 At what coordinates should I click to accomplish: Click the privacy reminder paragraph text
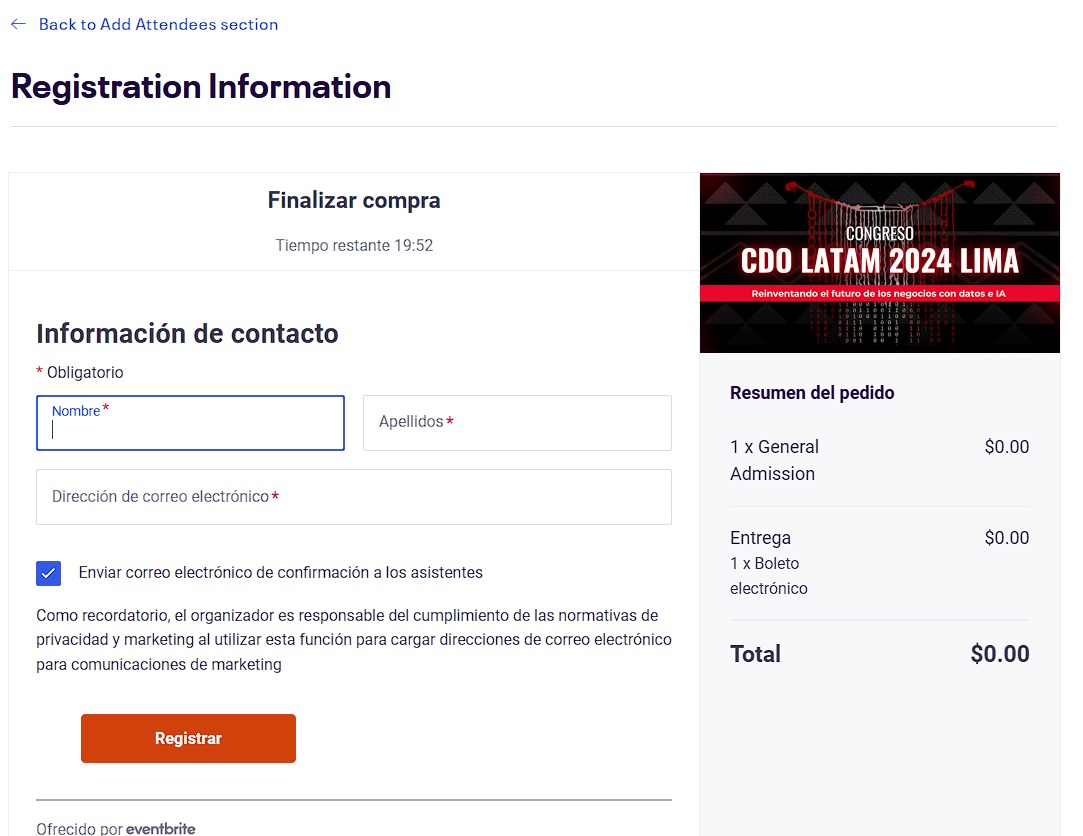(354, 640)
